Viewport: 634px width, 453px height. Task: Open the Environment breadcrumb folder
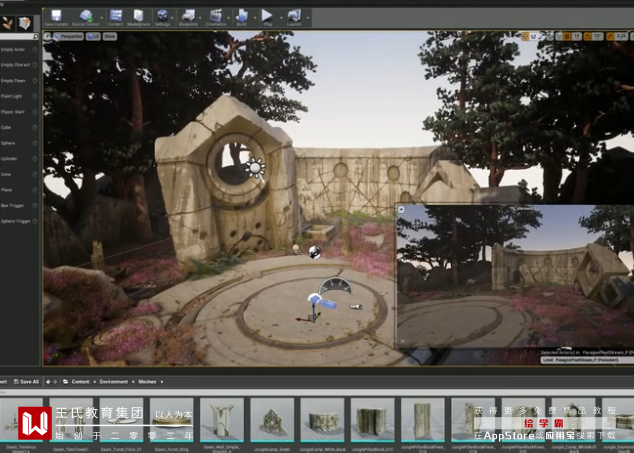[x=114, y=382]
